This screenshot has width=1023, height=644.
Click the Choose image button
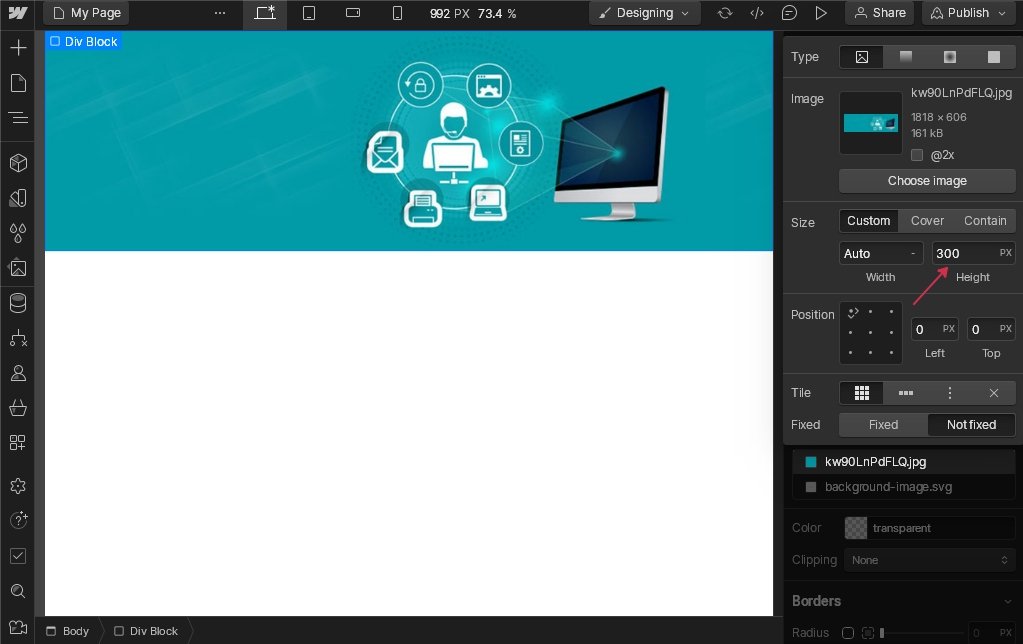(927, 181)
